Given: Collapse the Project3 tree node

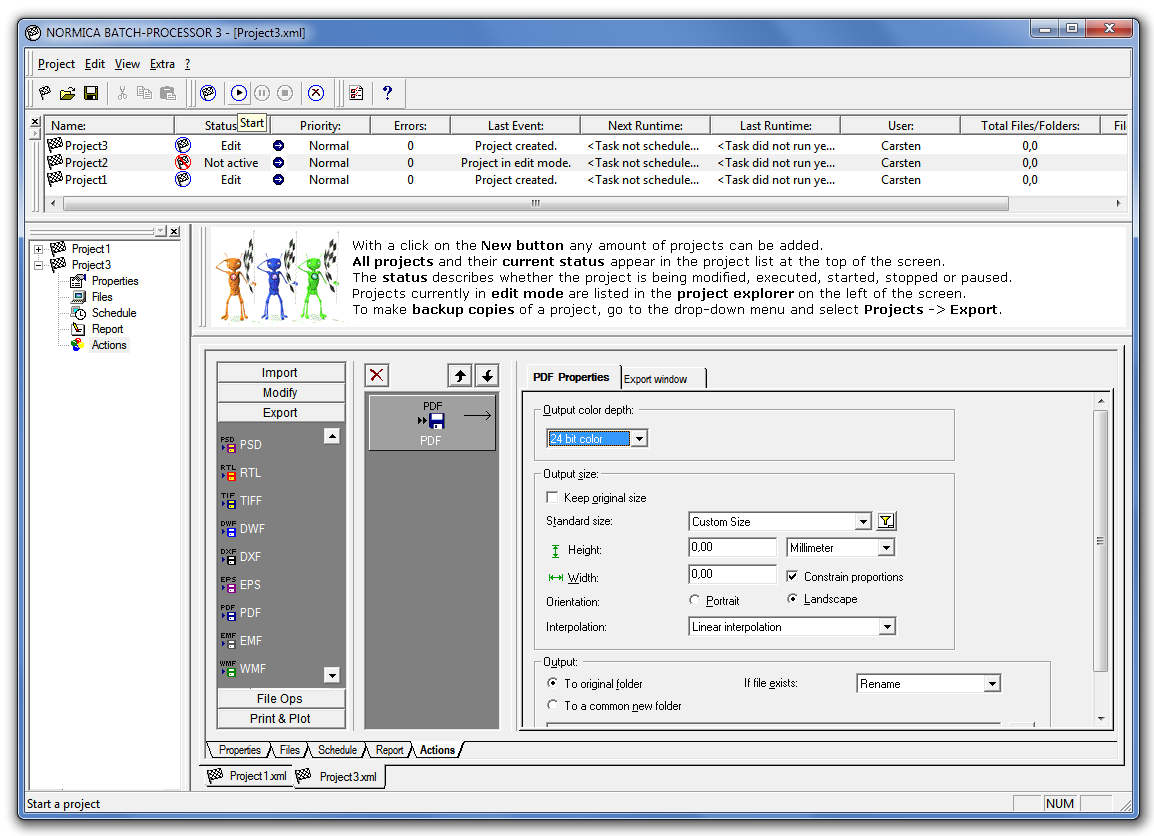Looking at the screenshot, I should [39, 265].
